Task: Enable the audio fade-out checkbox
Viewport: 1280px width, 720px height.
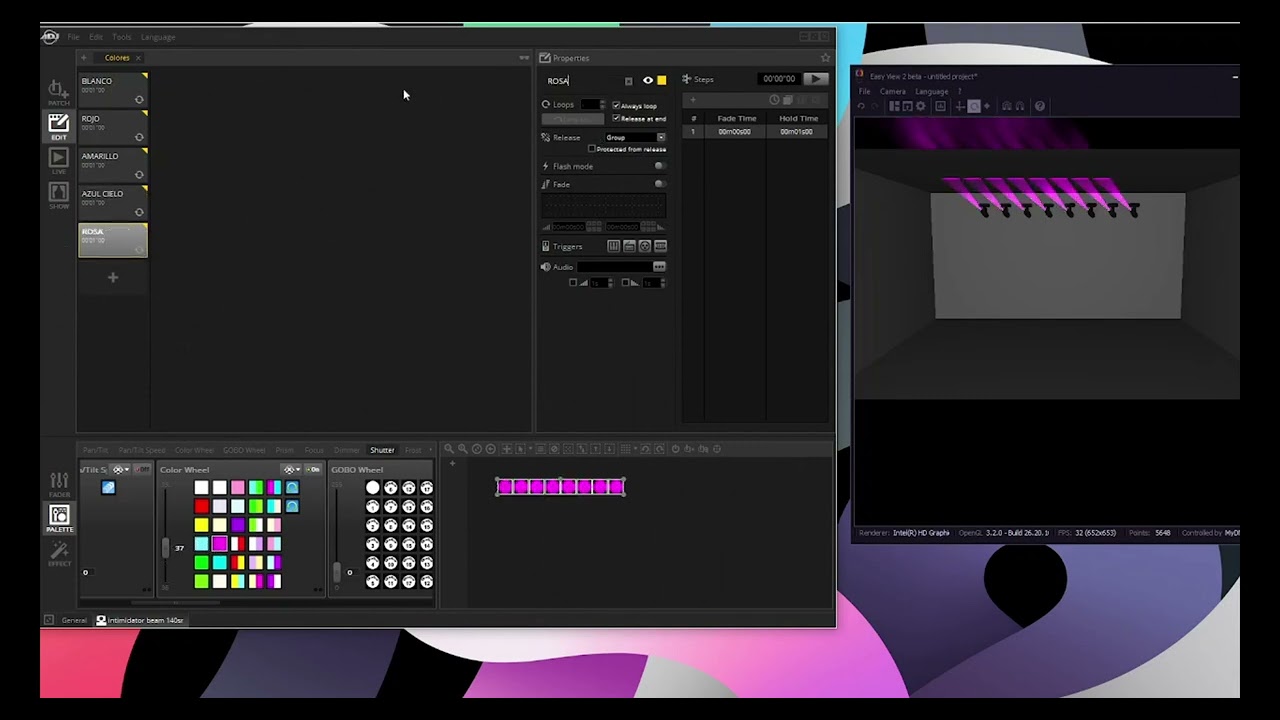Action: click(625, 283)
